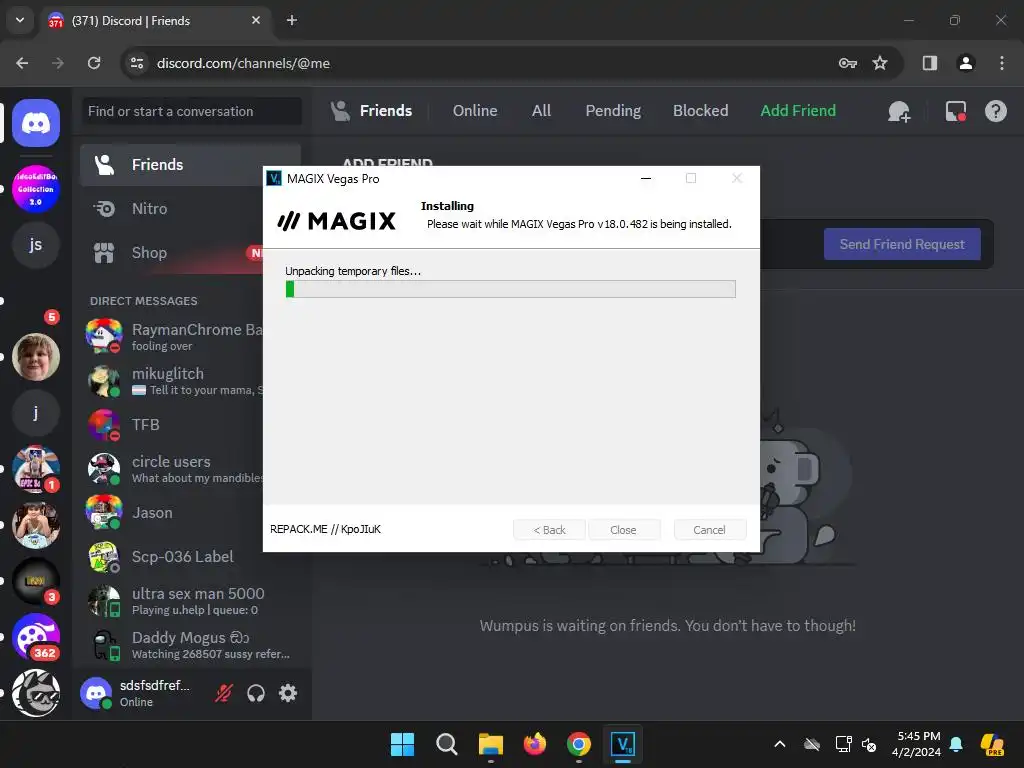Minimize the MAGIX Vegas Pro installer window
Viewport: 1024px width, 768px height.
point(646,178)
